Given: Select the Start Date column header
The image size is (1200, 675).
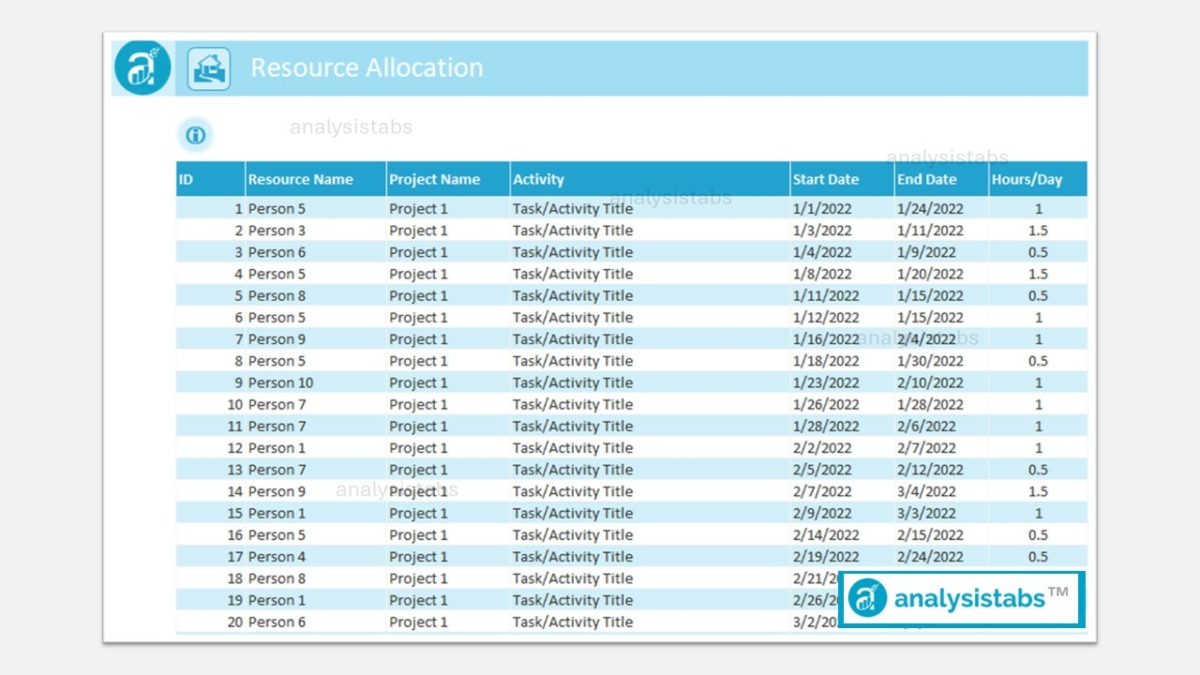Looking at the screenshot, I should click(x=827, y=179).
